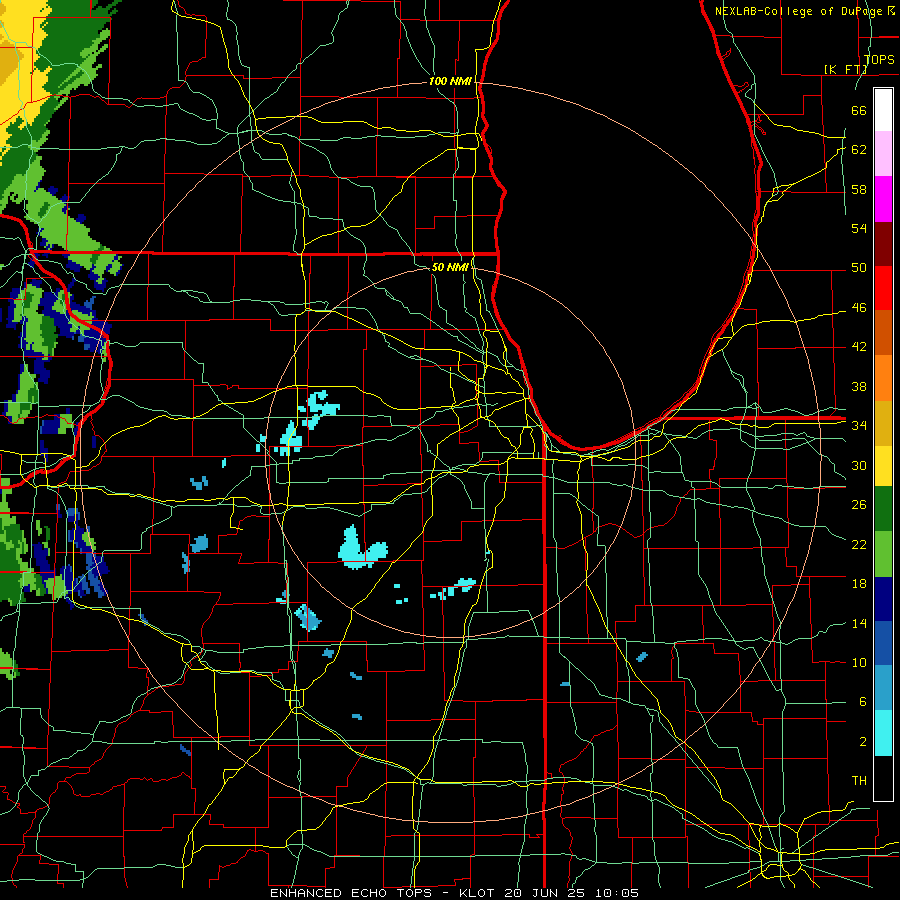
Task: Click the '38' legend value
Action: click(x=859, y=386)
